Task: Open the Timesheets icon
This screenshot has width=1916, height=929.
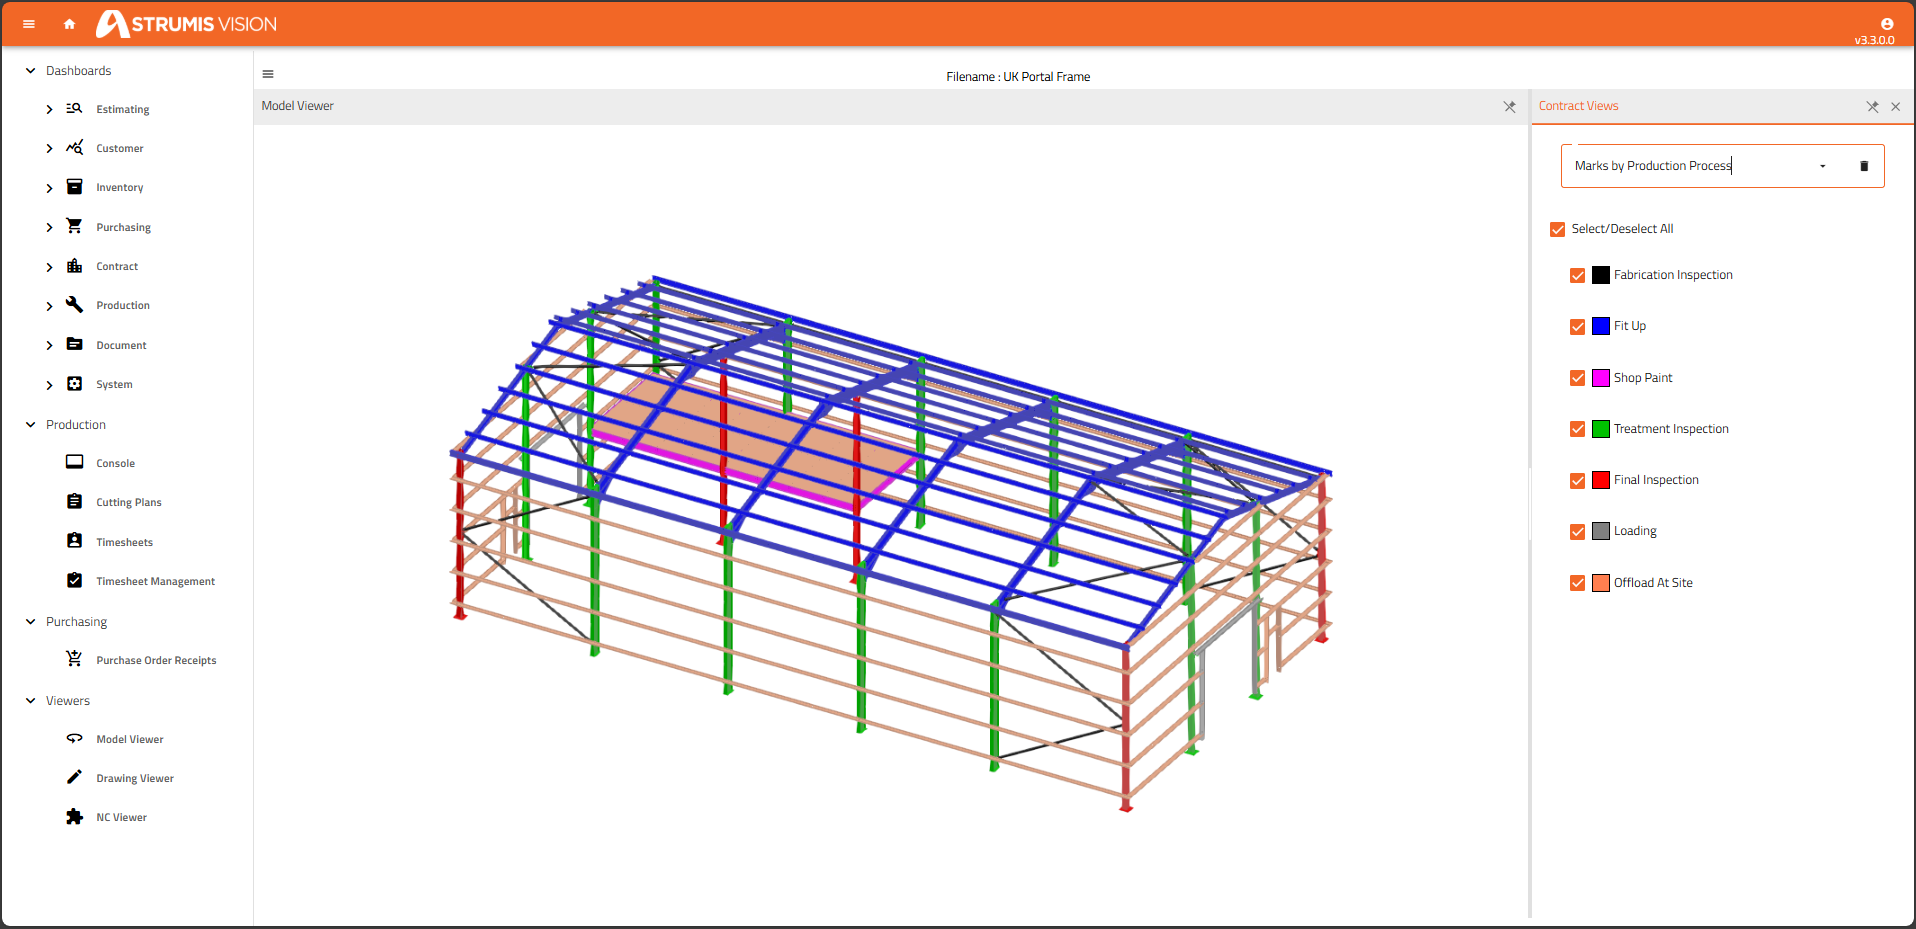Action: (74, 541)
